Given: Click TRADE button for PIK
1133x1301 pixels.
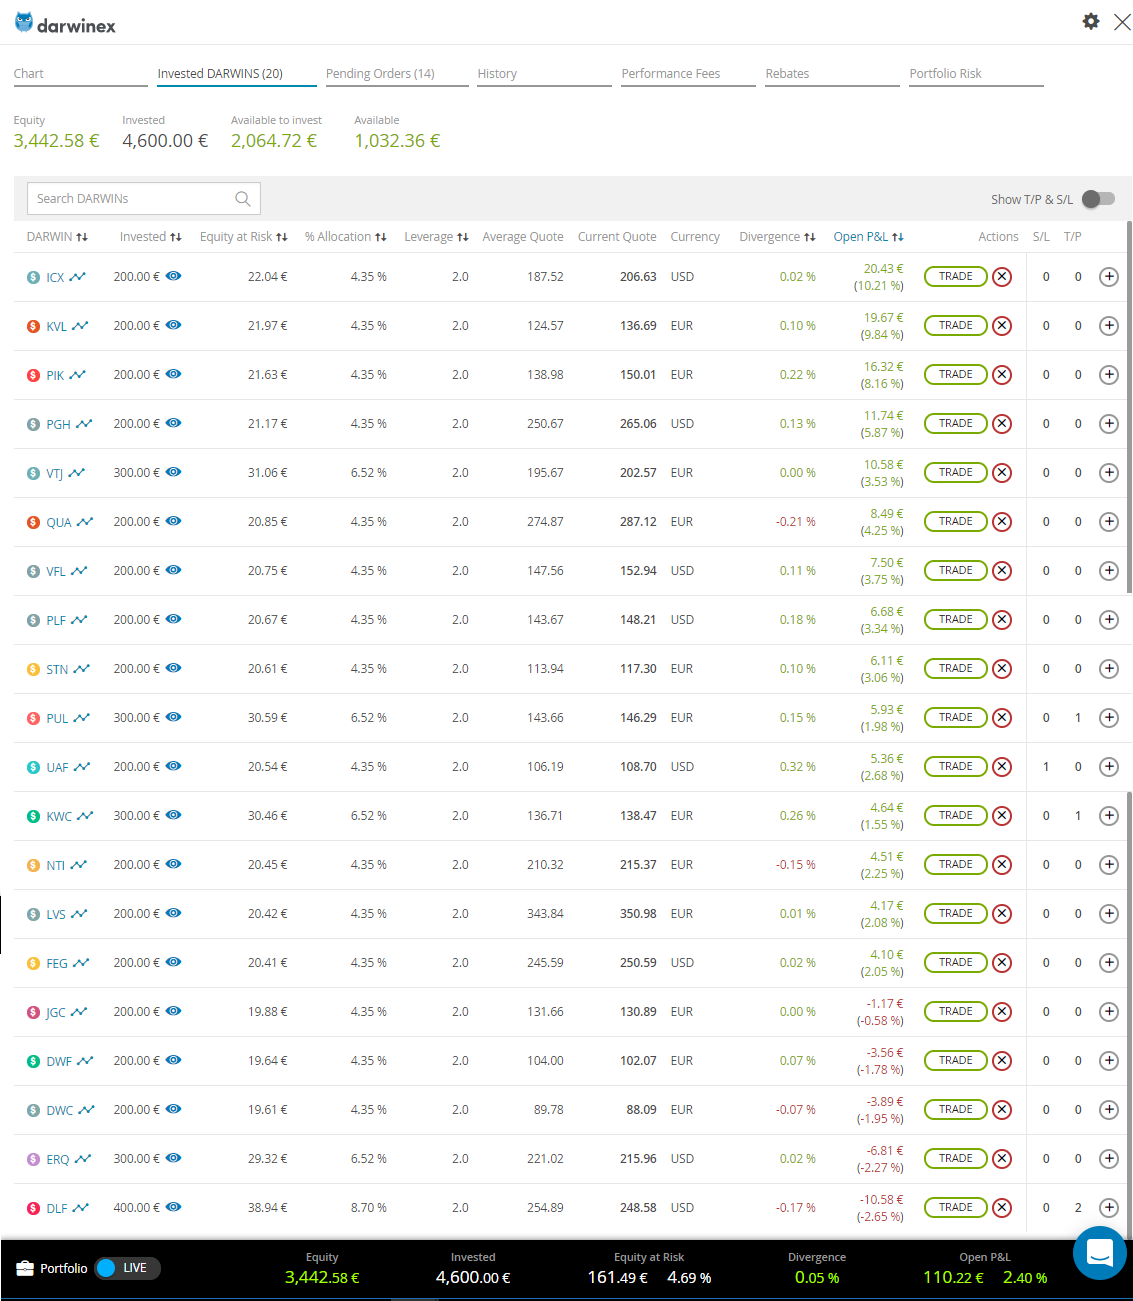Looking at the screenshot, I should 955,374.
